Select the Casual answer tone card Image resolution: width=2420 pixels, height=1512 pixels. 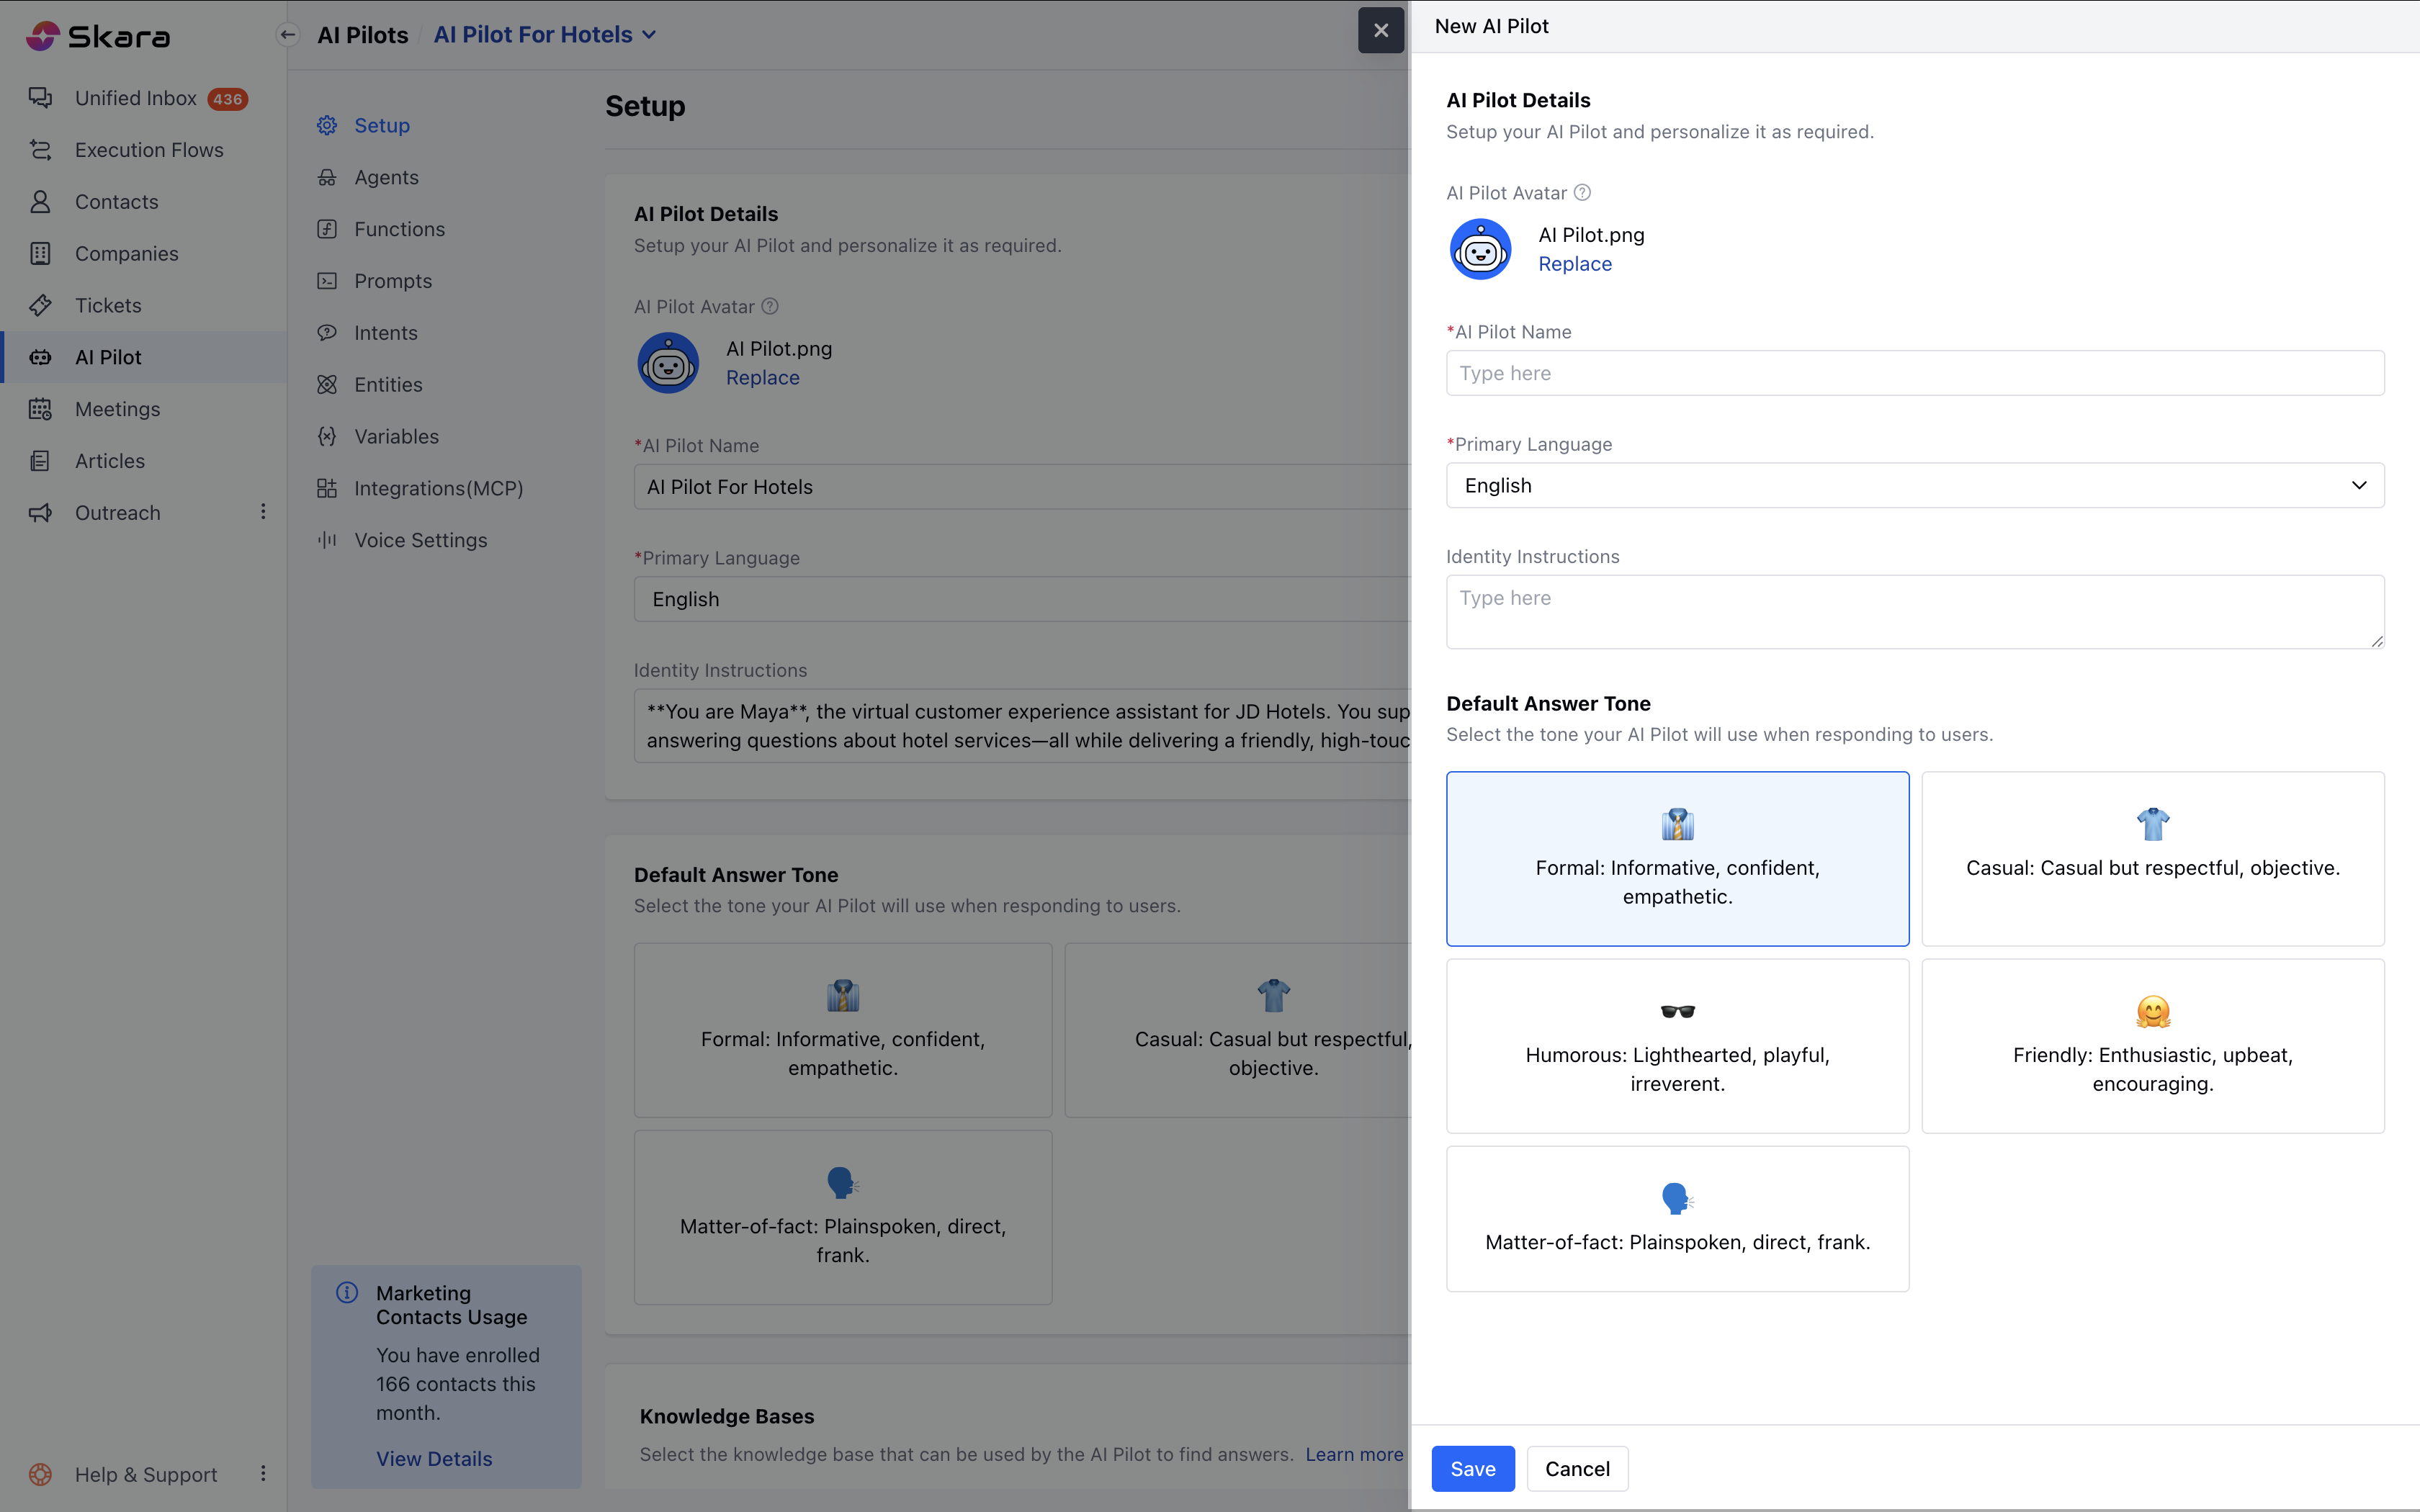tap(2152, 858)
